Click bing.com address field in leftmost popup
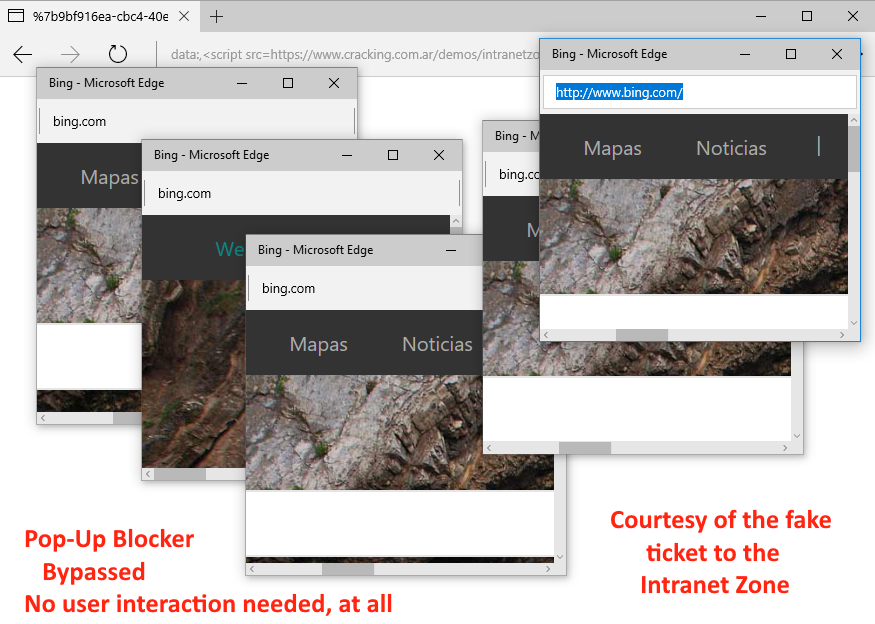 click(195, 121)
